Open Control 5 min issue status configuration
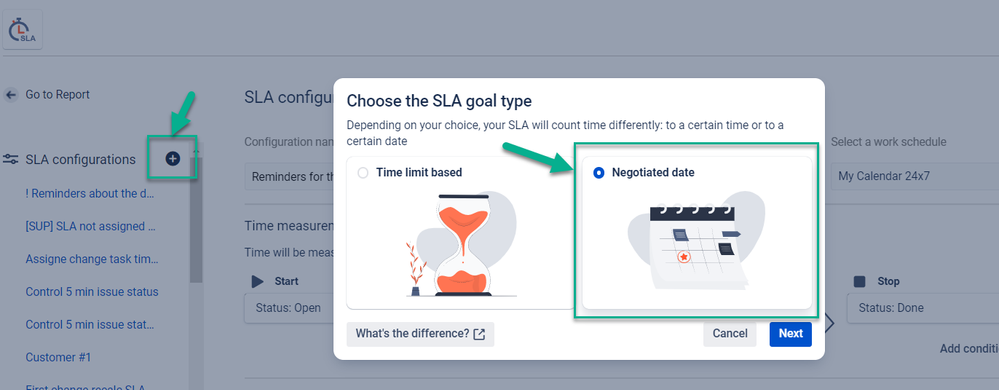This screenshot has width=999, height=390. 92,292
